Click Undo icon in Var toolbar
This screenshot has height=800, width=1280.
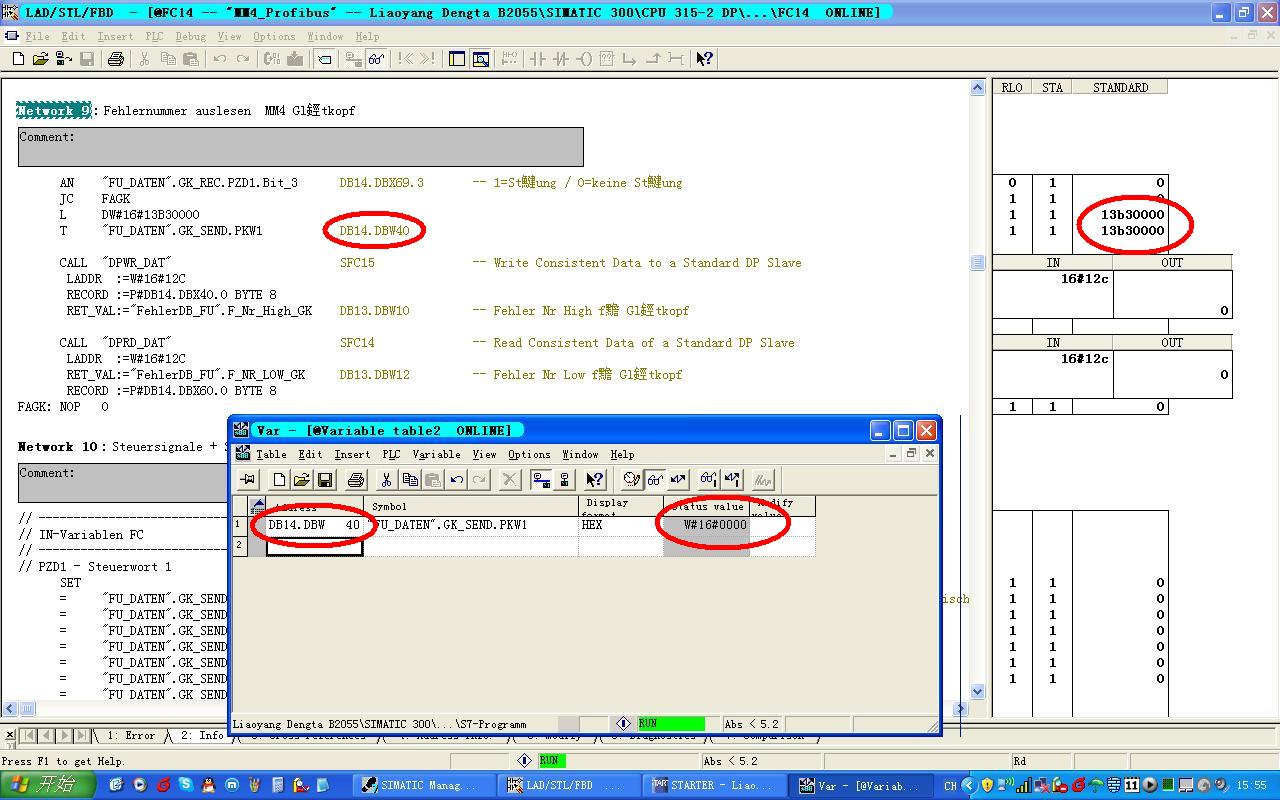[456, 480]
